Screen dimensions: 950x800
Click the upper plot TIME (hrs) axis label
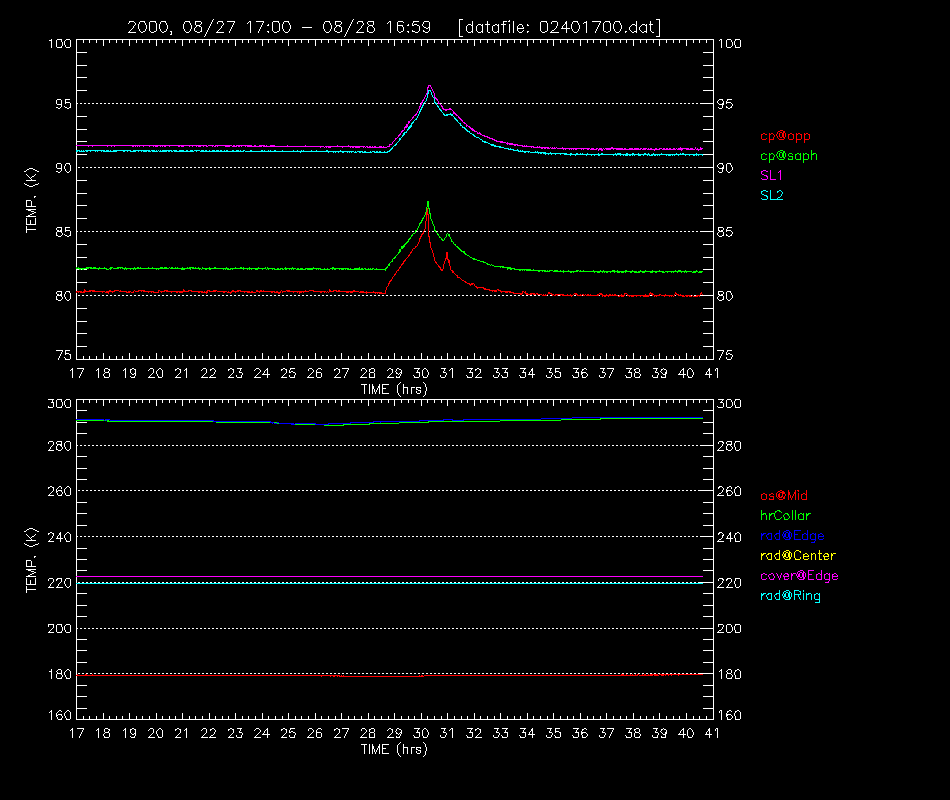[x=394, y=390]
